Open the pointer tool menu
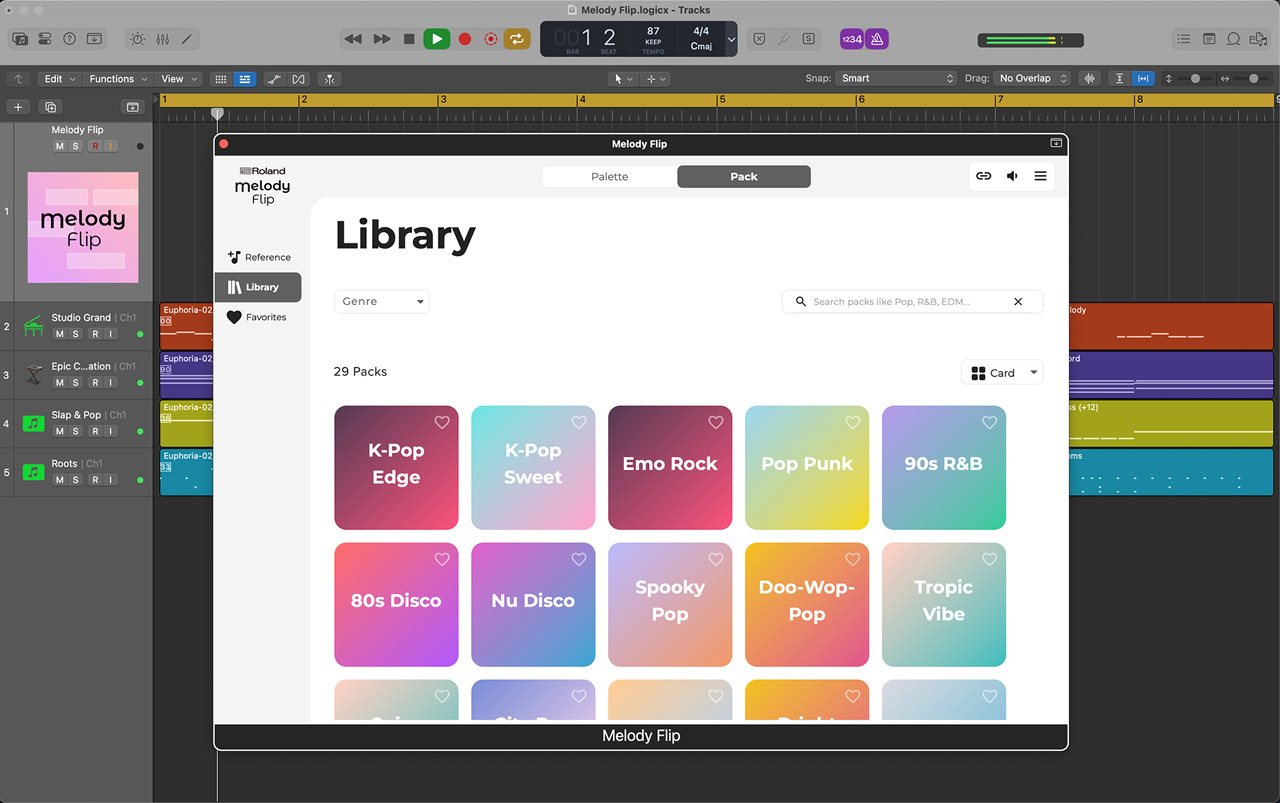 tap(623, 79)
